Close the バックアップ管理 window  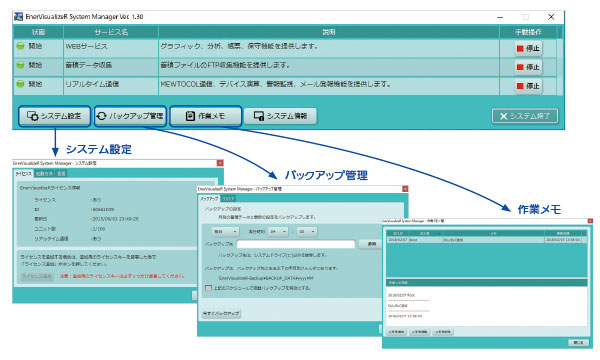(x=405, y=189)
